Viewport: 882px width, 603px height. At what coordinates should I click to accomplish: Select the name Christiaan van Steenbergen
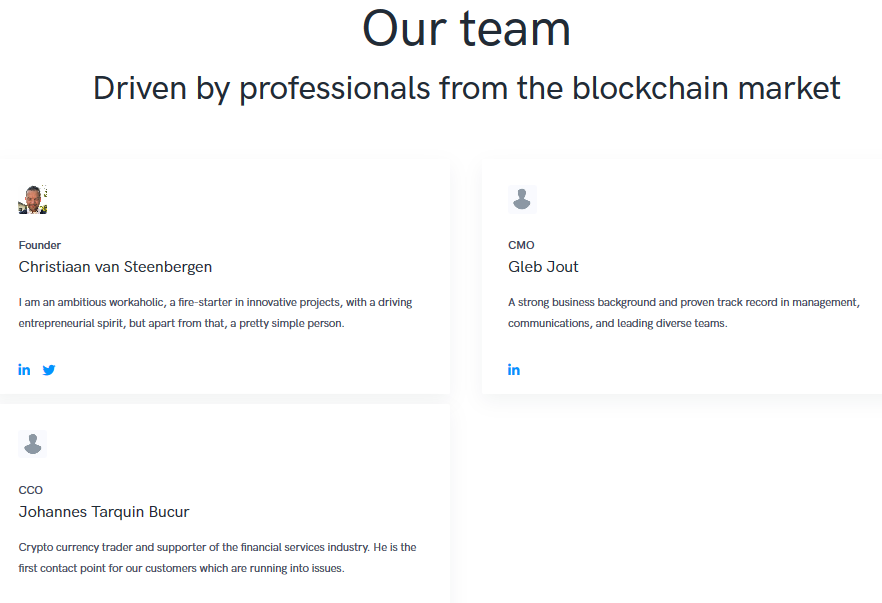coord(115,267)
